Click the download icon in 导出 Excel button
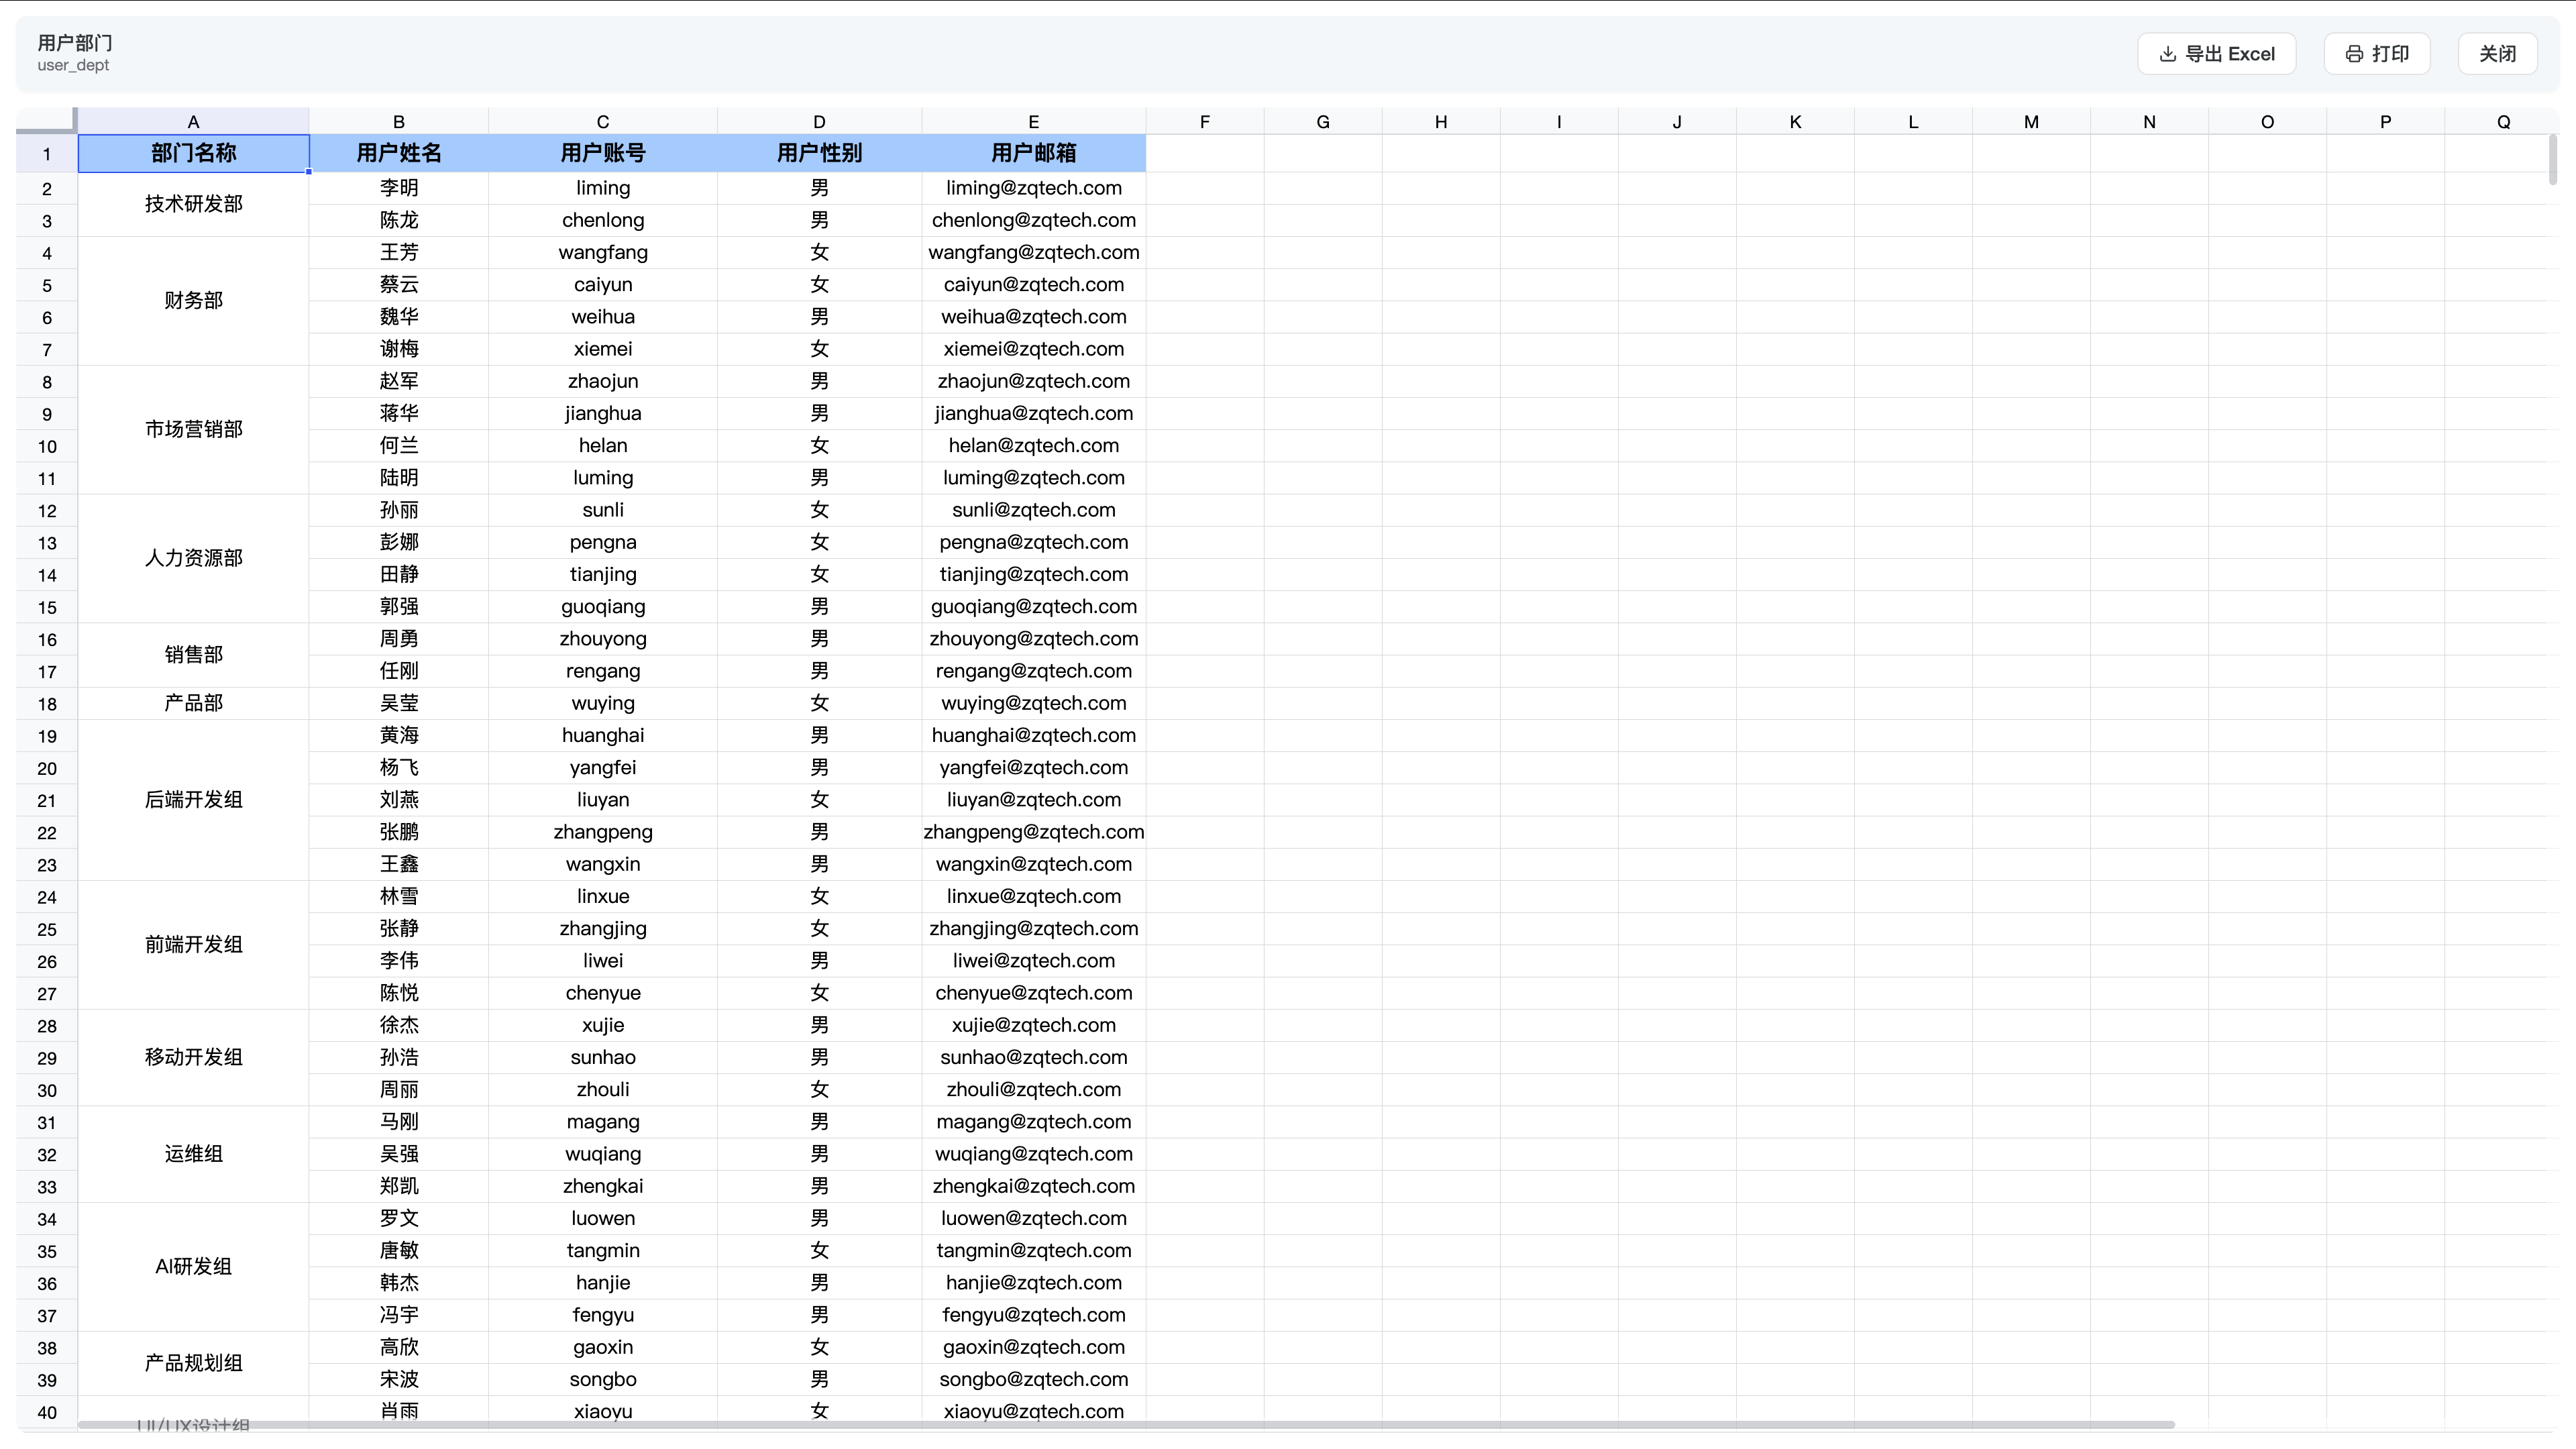This screenshot has height=1449, width=2576. [2167, 54]
